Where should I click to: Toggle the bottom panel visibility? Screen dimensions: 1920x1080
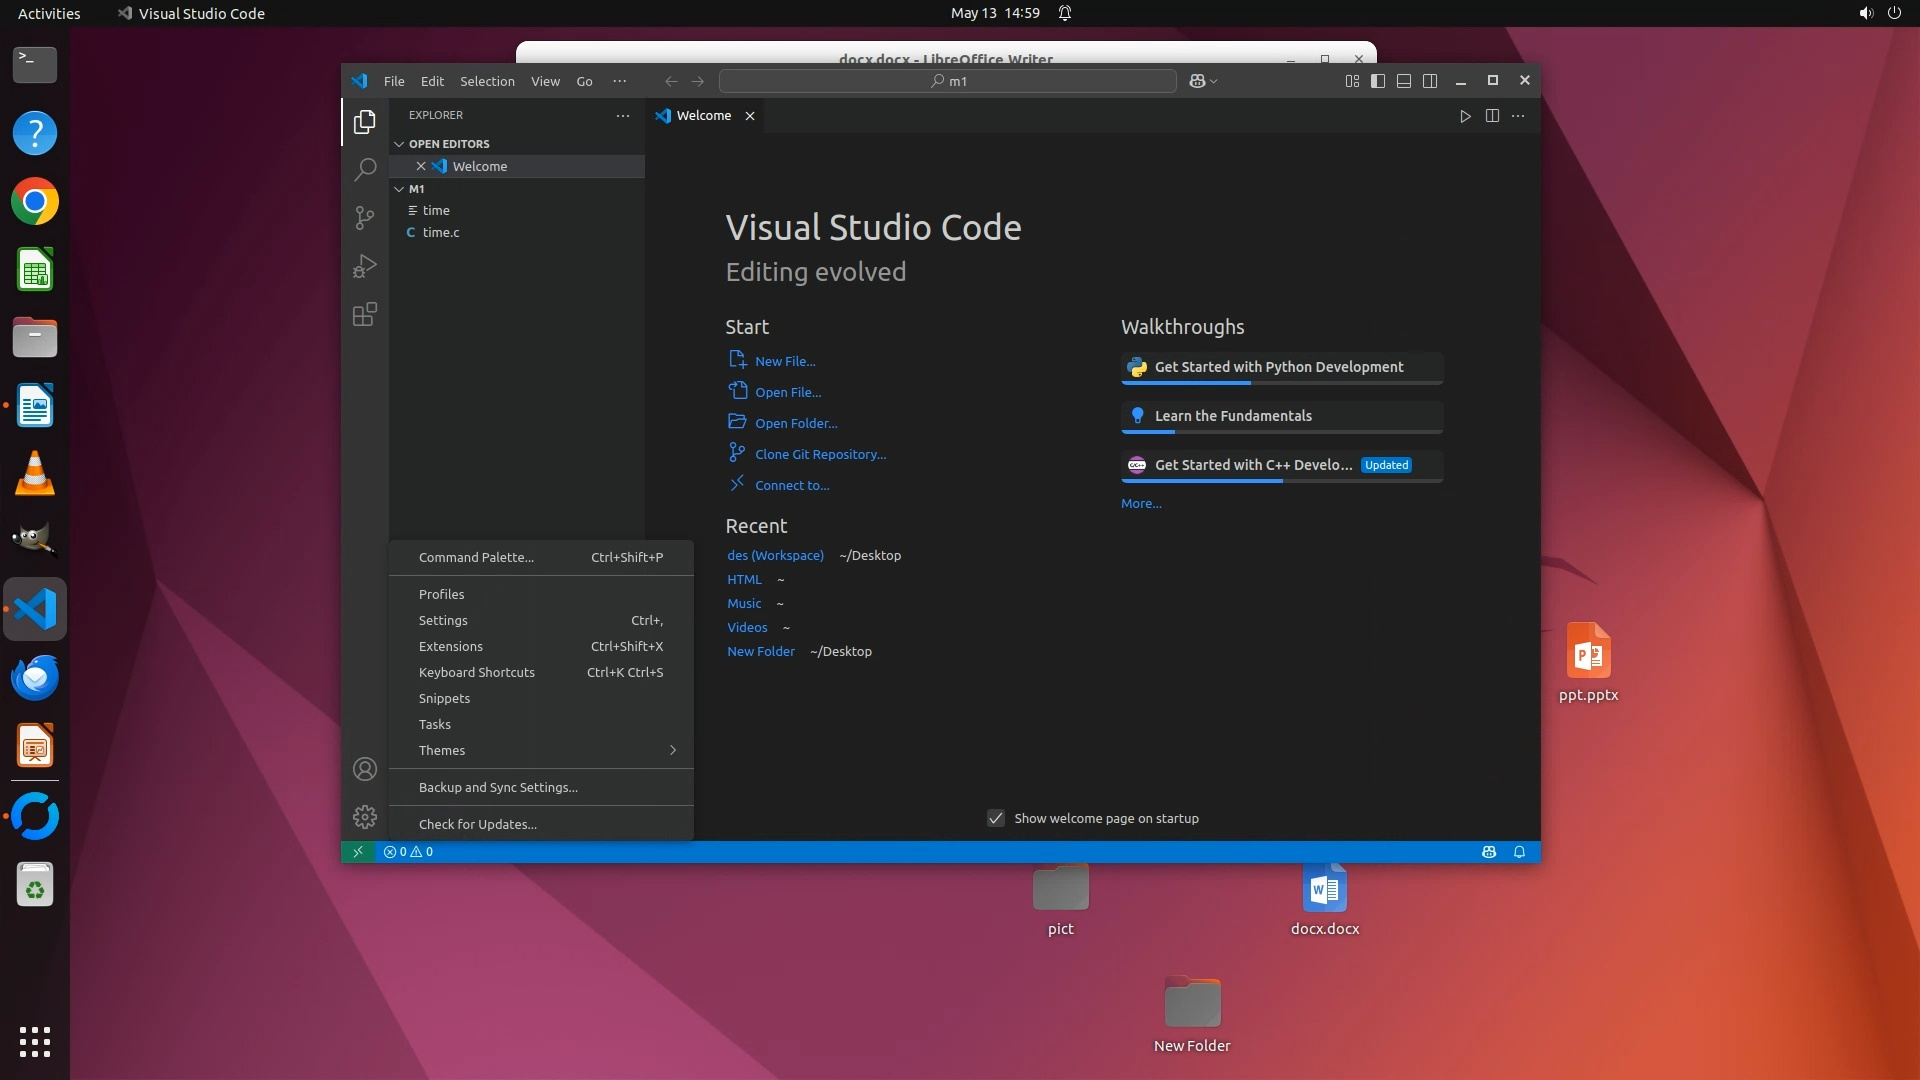tap(1404, 81)
